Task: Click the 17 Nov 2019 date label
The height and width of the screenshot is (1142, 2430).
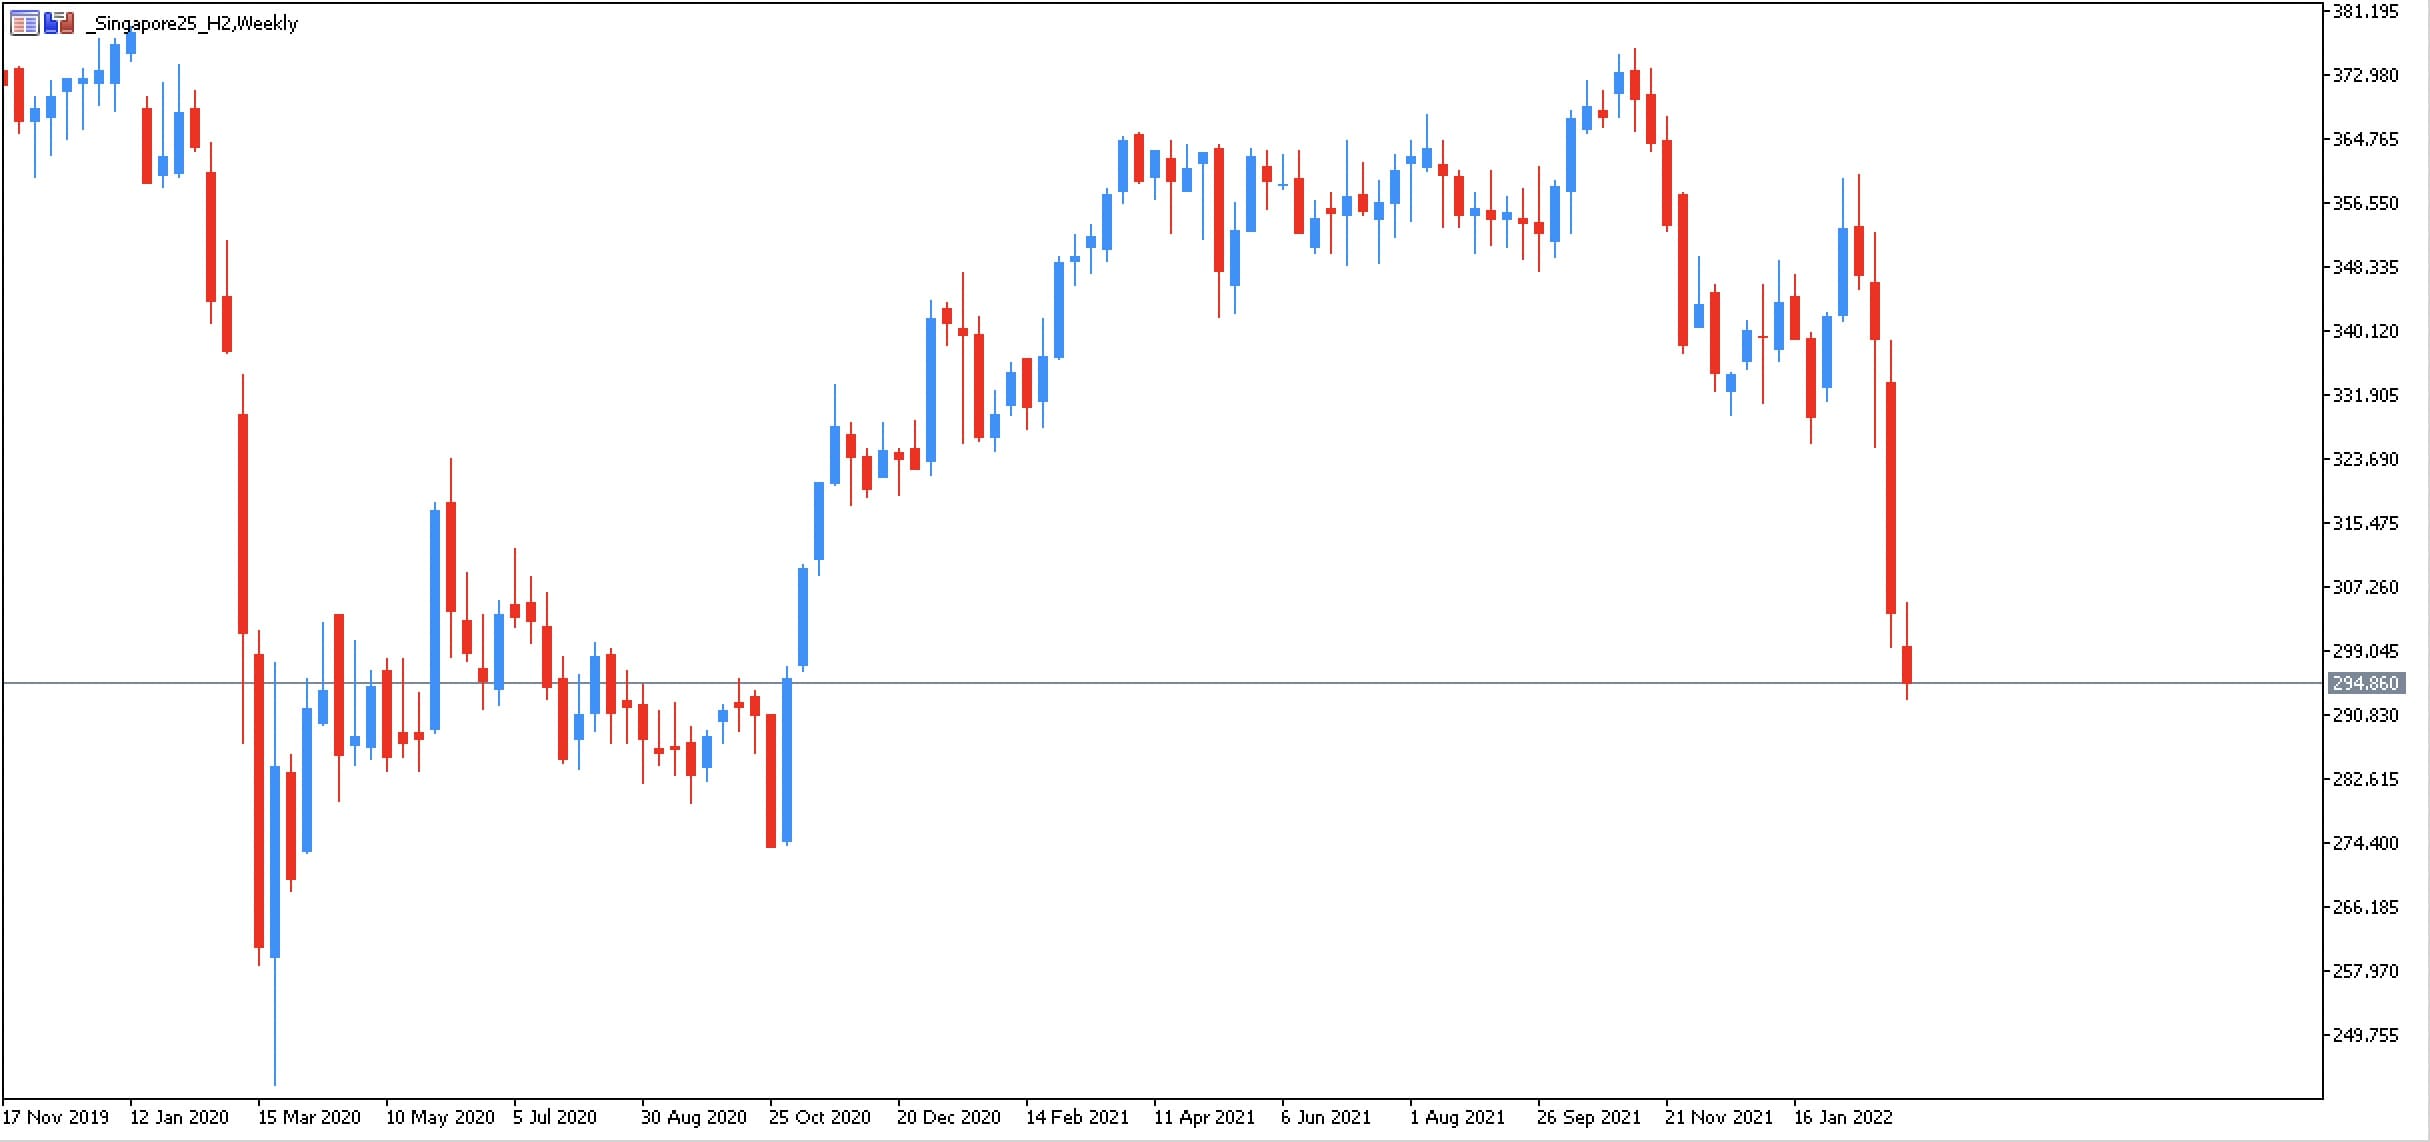Action: pos(56,1117)
